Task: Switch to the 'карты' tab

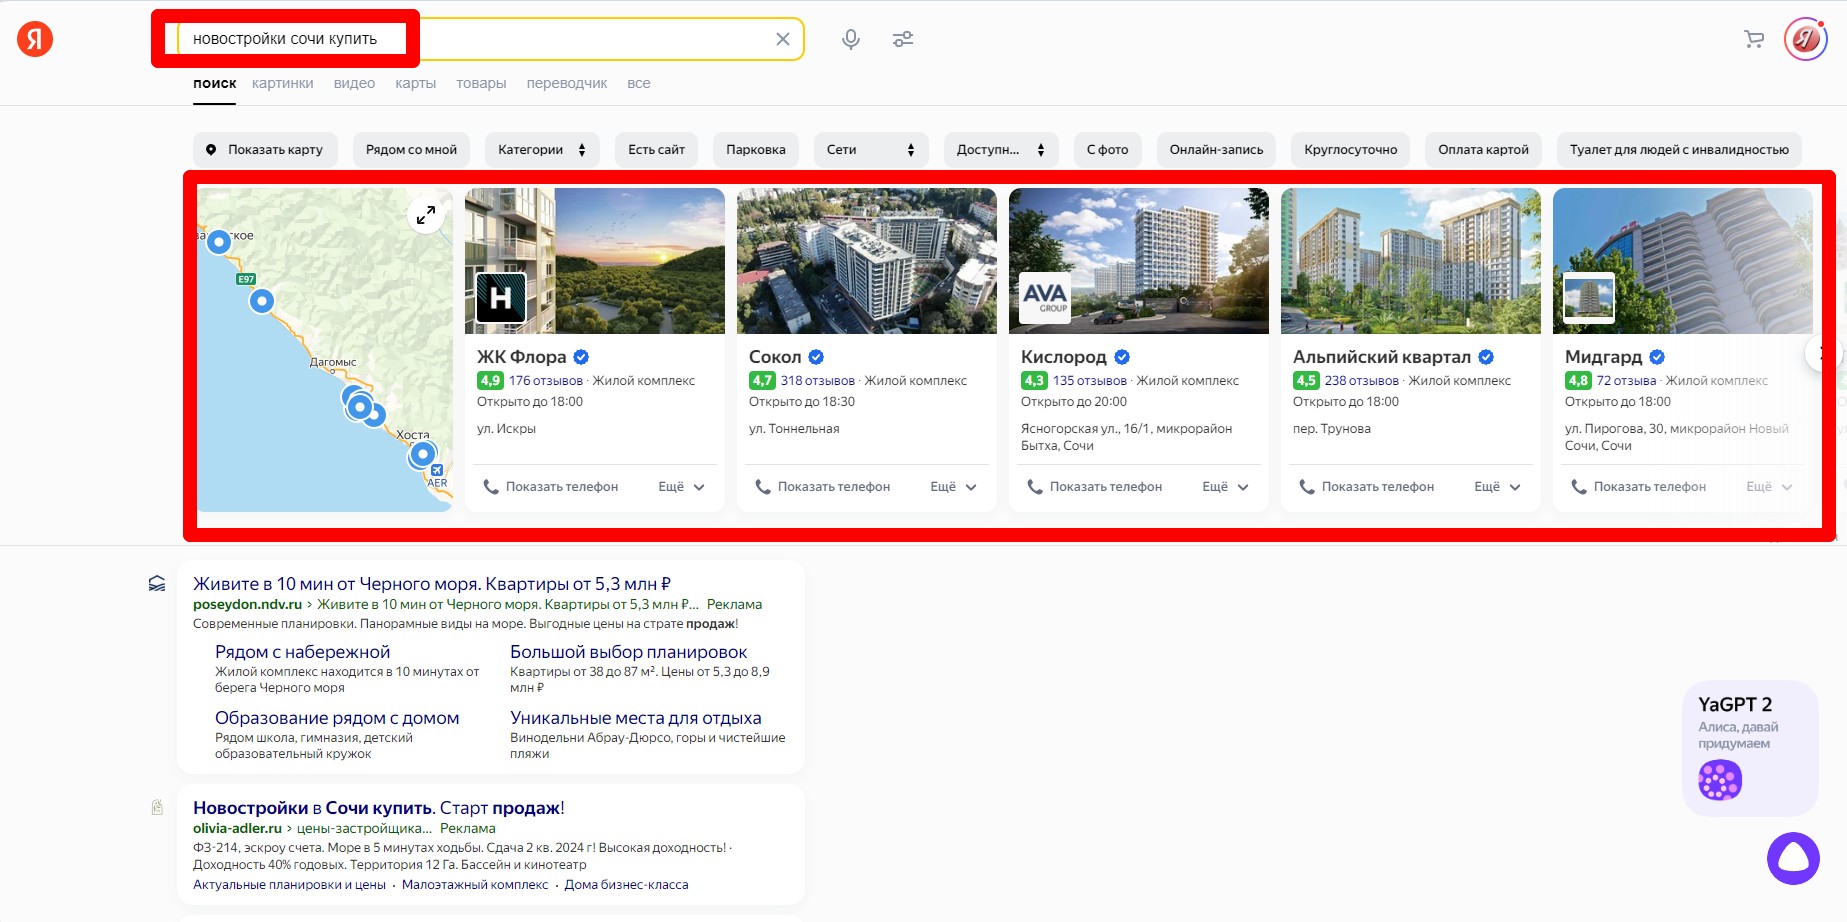Action: coord(415,83)
